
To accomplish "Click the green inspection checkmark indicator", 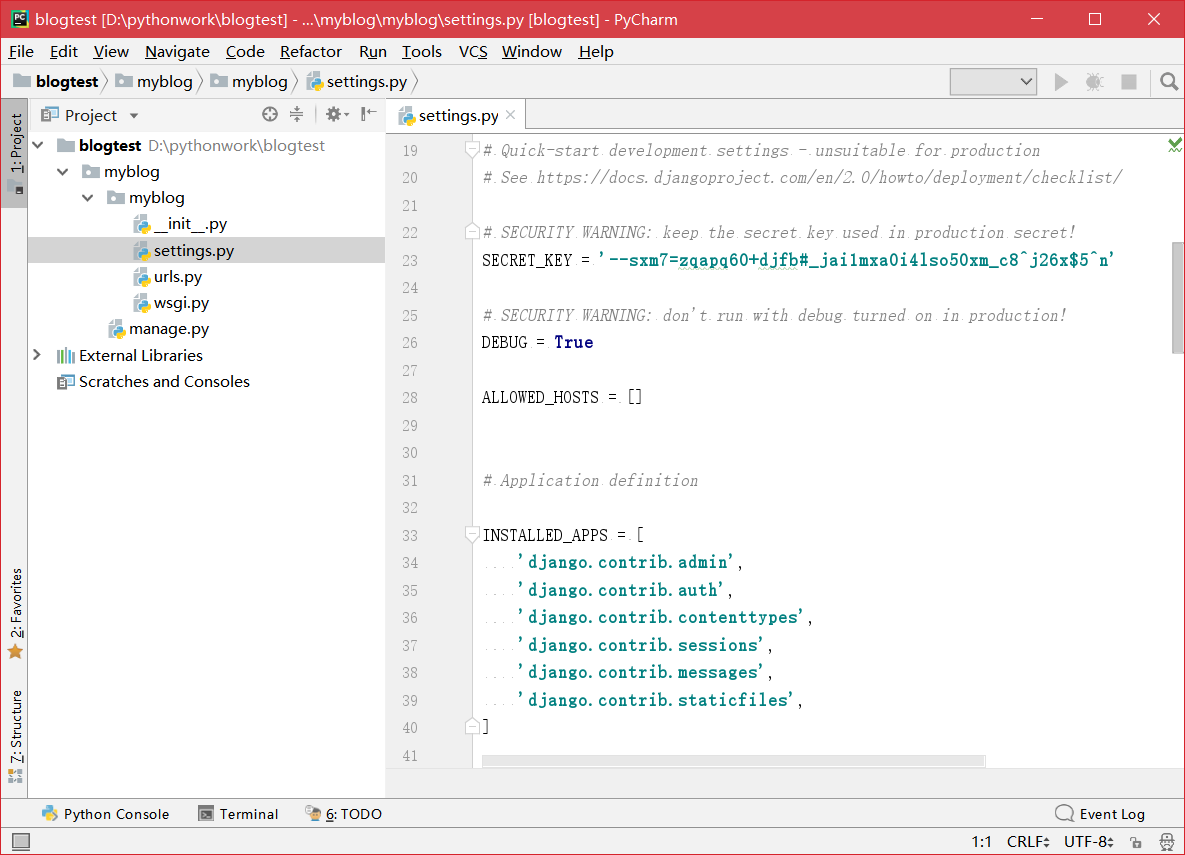I will [1174, 144].
